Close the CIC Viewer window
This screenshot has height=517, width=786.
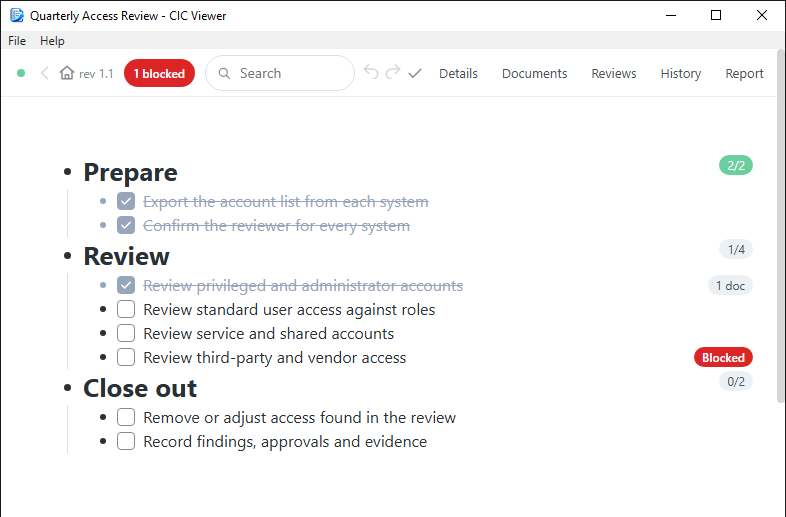[x=761, y=15]
